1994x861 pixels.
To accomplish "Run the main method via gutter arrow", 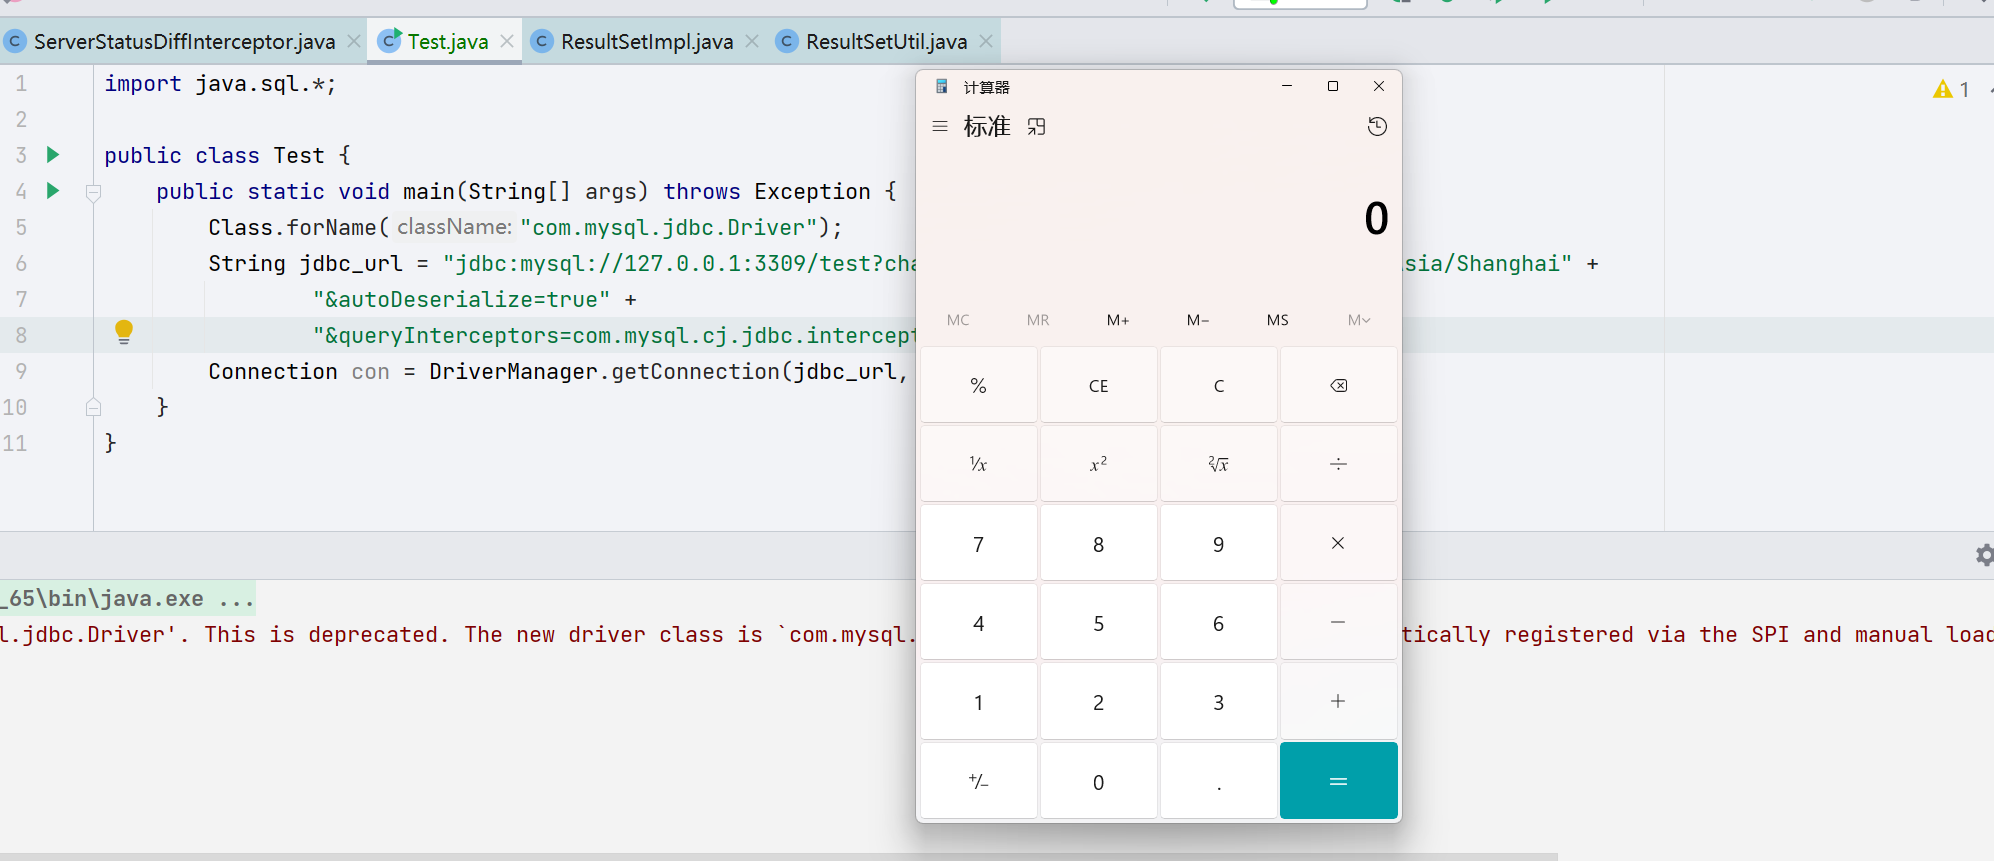I will tap(53, 191).
